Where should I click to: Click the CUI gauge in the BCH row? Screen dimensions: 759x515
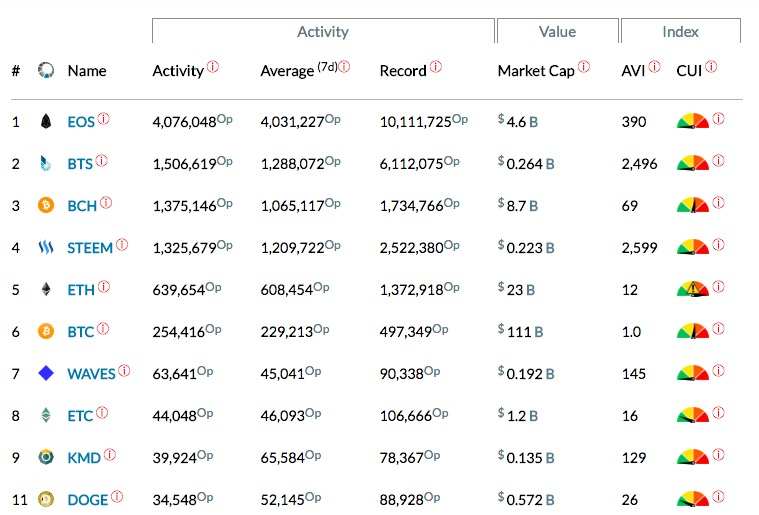pos(693,205)
